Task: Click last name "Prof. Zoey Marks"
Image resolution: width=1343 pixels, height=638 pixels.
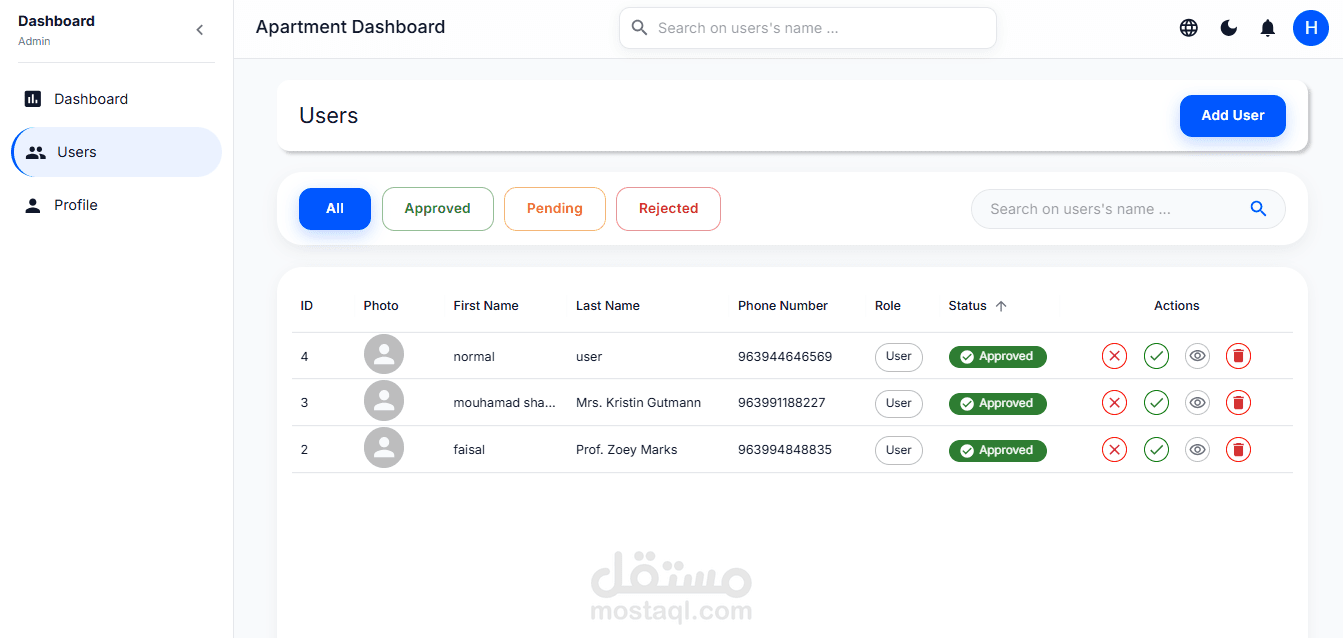Action: 627,450
